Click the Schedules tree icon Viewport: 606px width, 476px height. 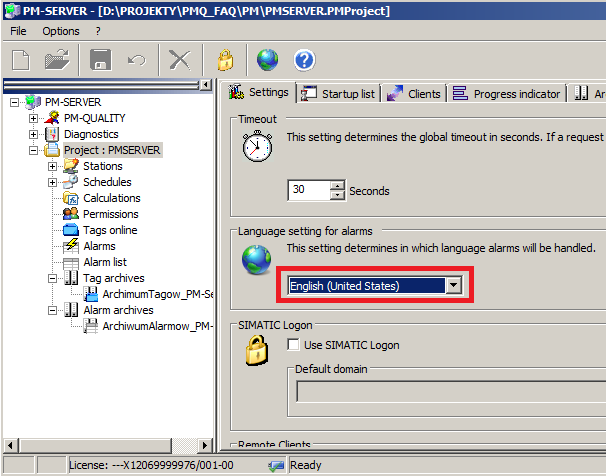[x=71, y=182]
